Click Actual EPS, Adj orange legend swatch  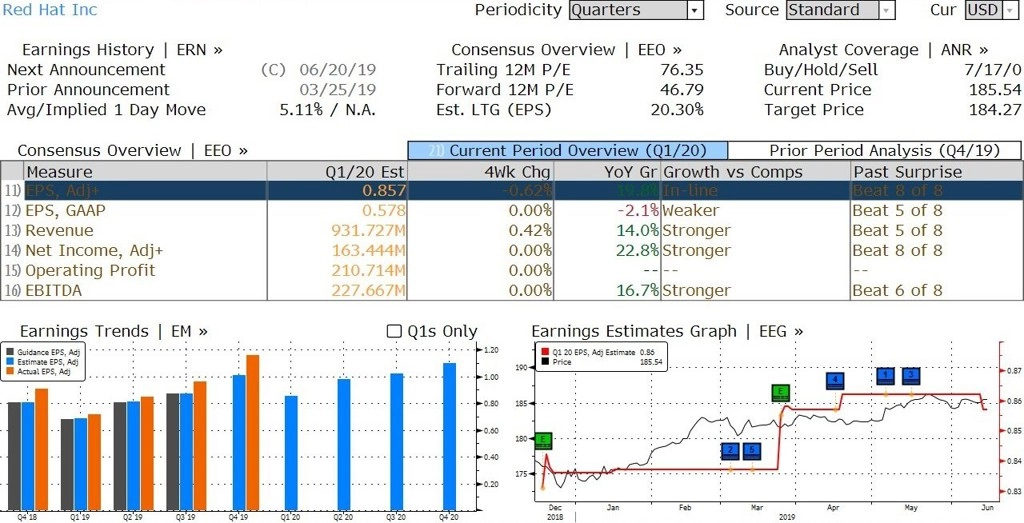[x=11, y=372]
